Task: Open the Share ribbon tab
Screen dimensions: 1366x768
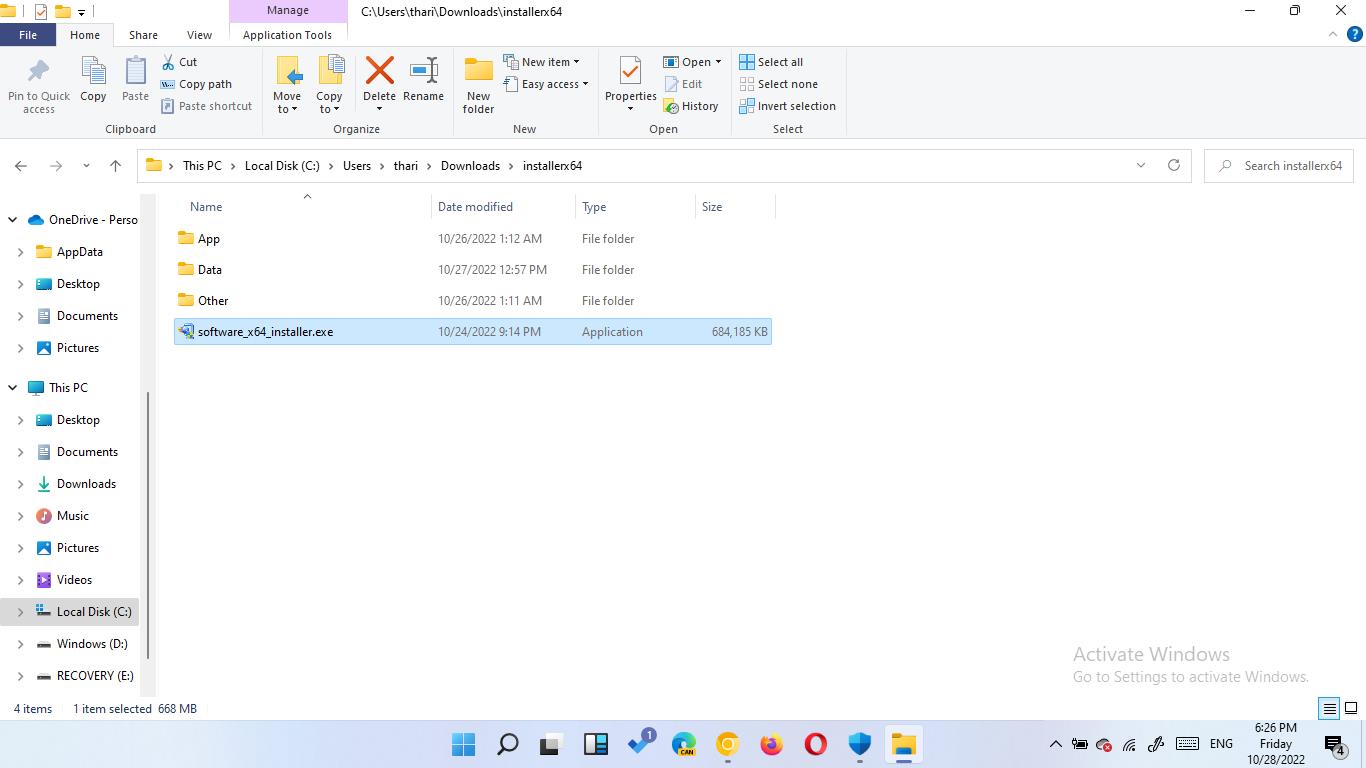Action: pos(143,35)
